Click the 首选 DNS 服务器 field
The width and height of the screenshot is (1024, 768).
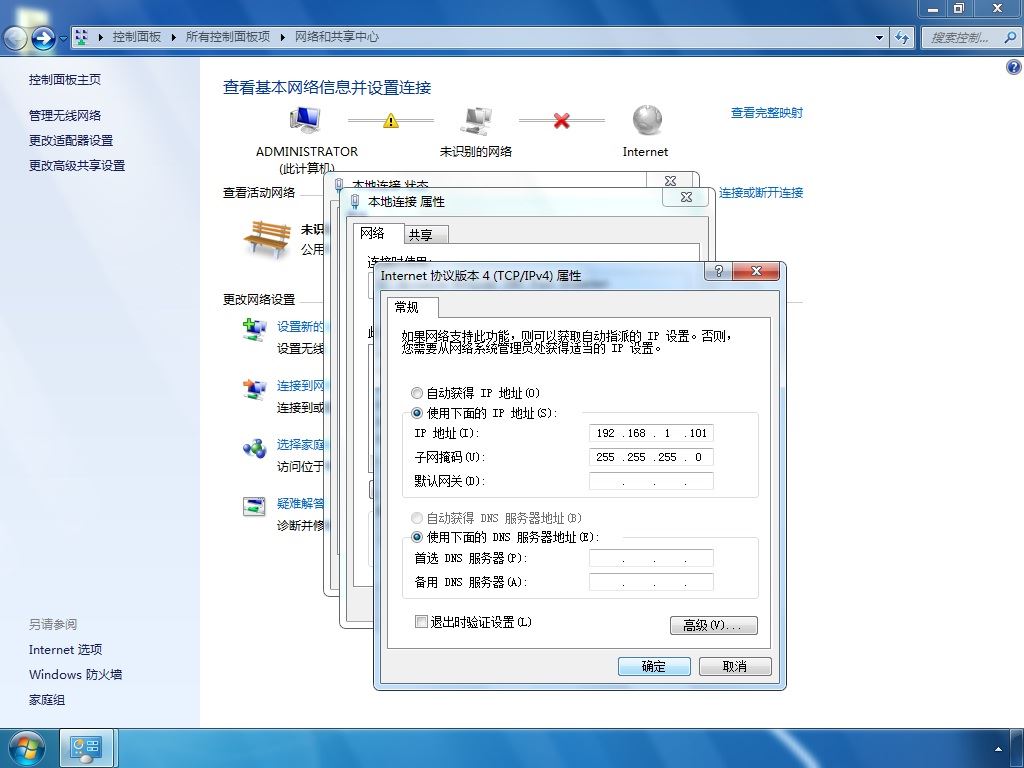[651, 558]
